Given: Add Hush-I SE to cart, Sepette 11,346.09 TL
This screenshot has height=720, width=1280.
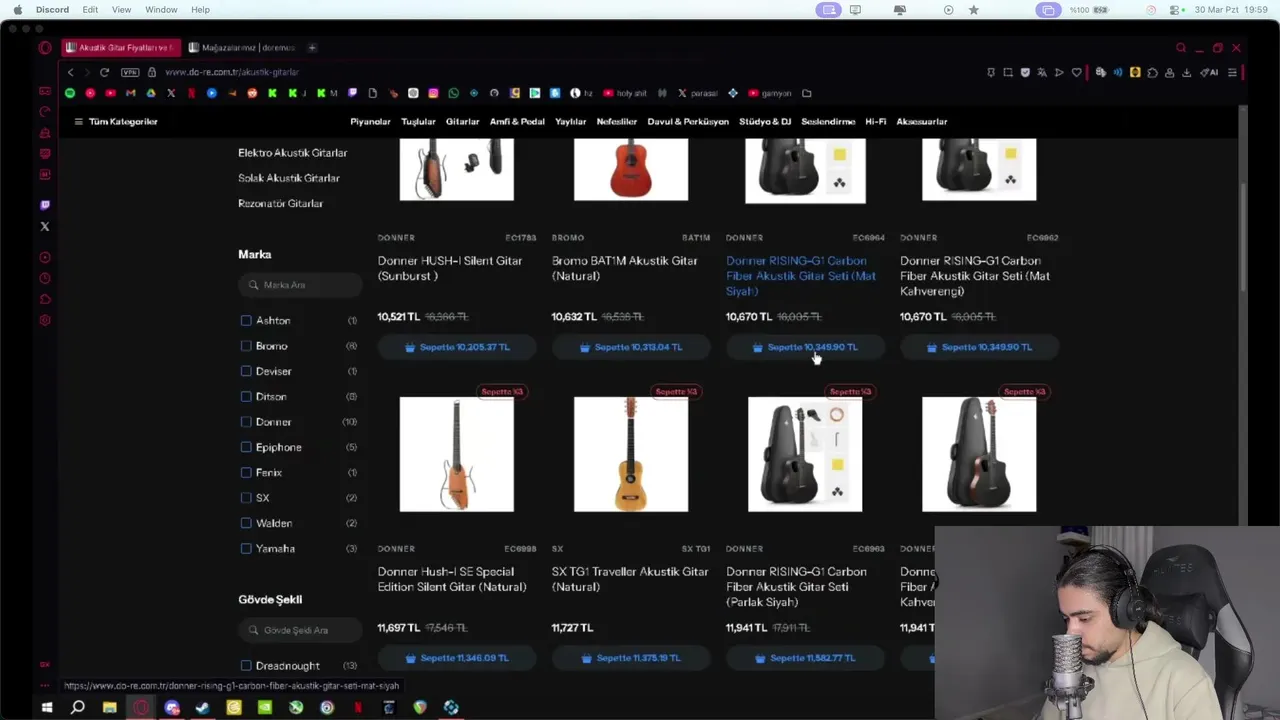Looking at the screenshot, I should pyautogui.click(x=457, y=658).
